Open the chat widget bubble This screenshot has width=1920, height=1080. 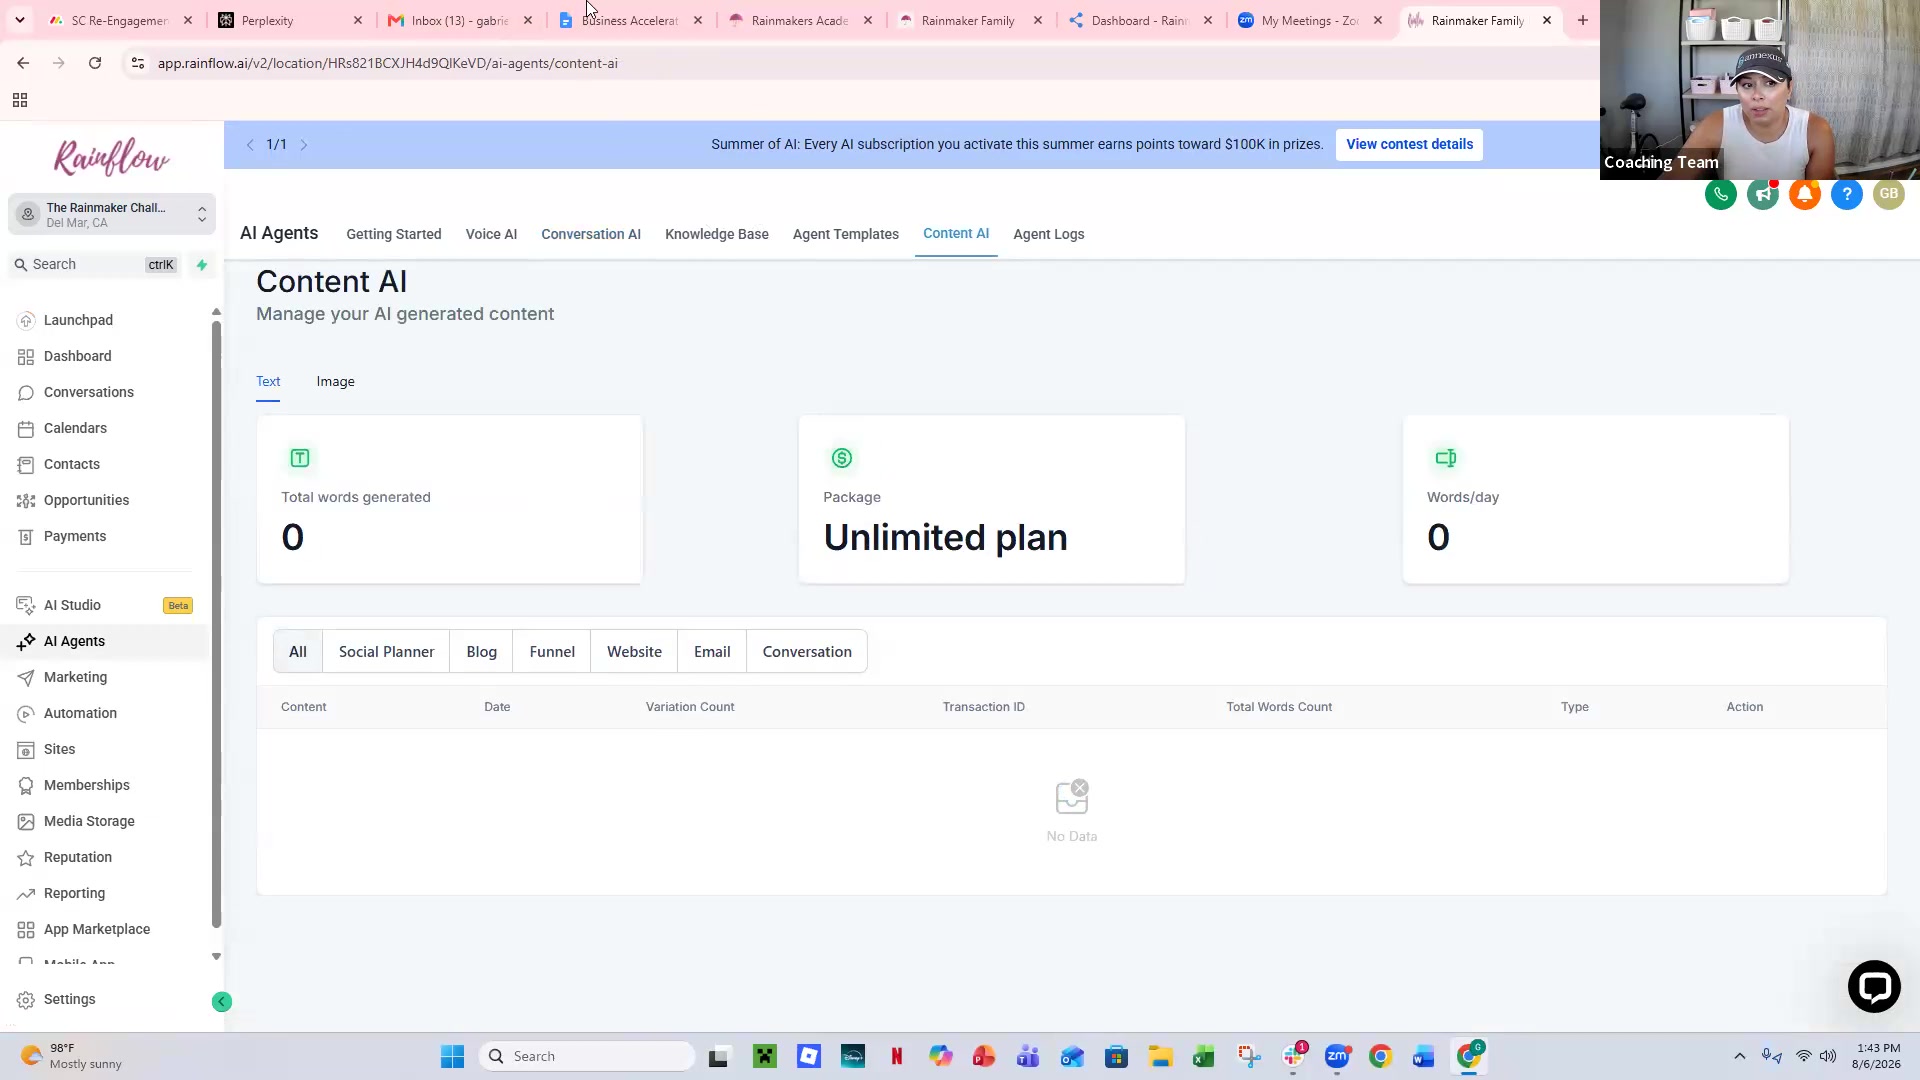(x=1873, y=986)
